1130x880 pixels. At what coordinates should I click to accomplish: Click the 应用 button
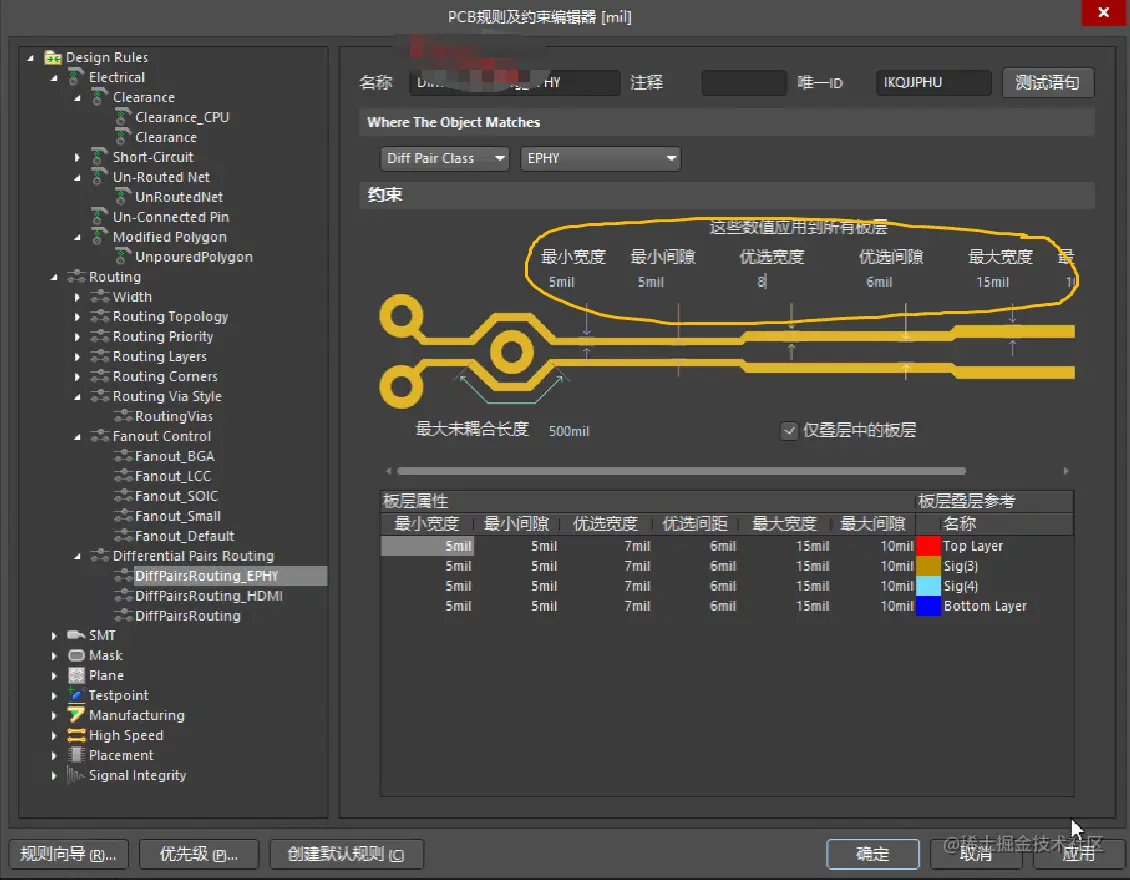tap(1079, 854)
